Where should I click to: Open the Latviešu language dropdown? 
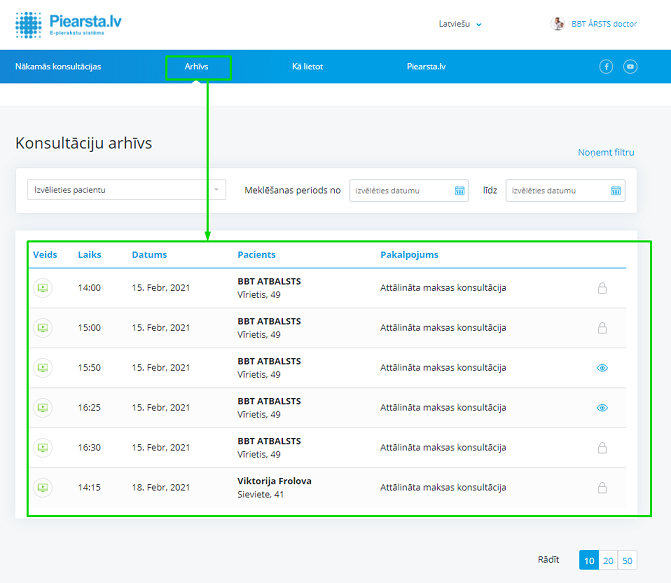(x=460, y=24)
